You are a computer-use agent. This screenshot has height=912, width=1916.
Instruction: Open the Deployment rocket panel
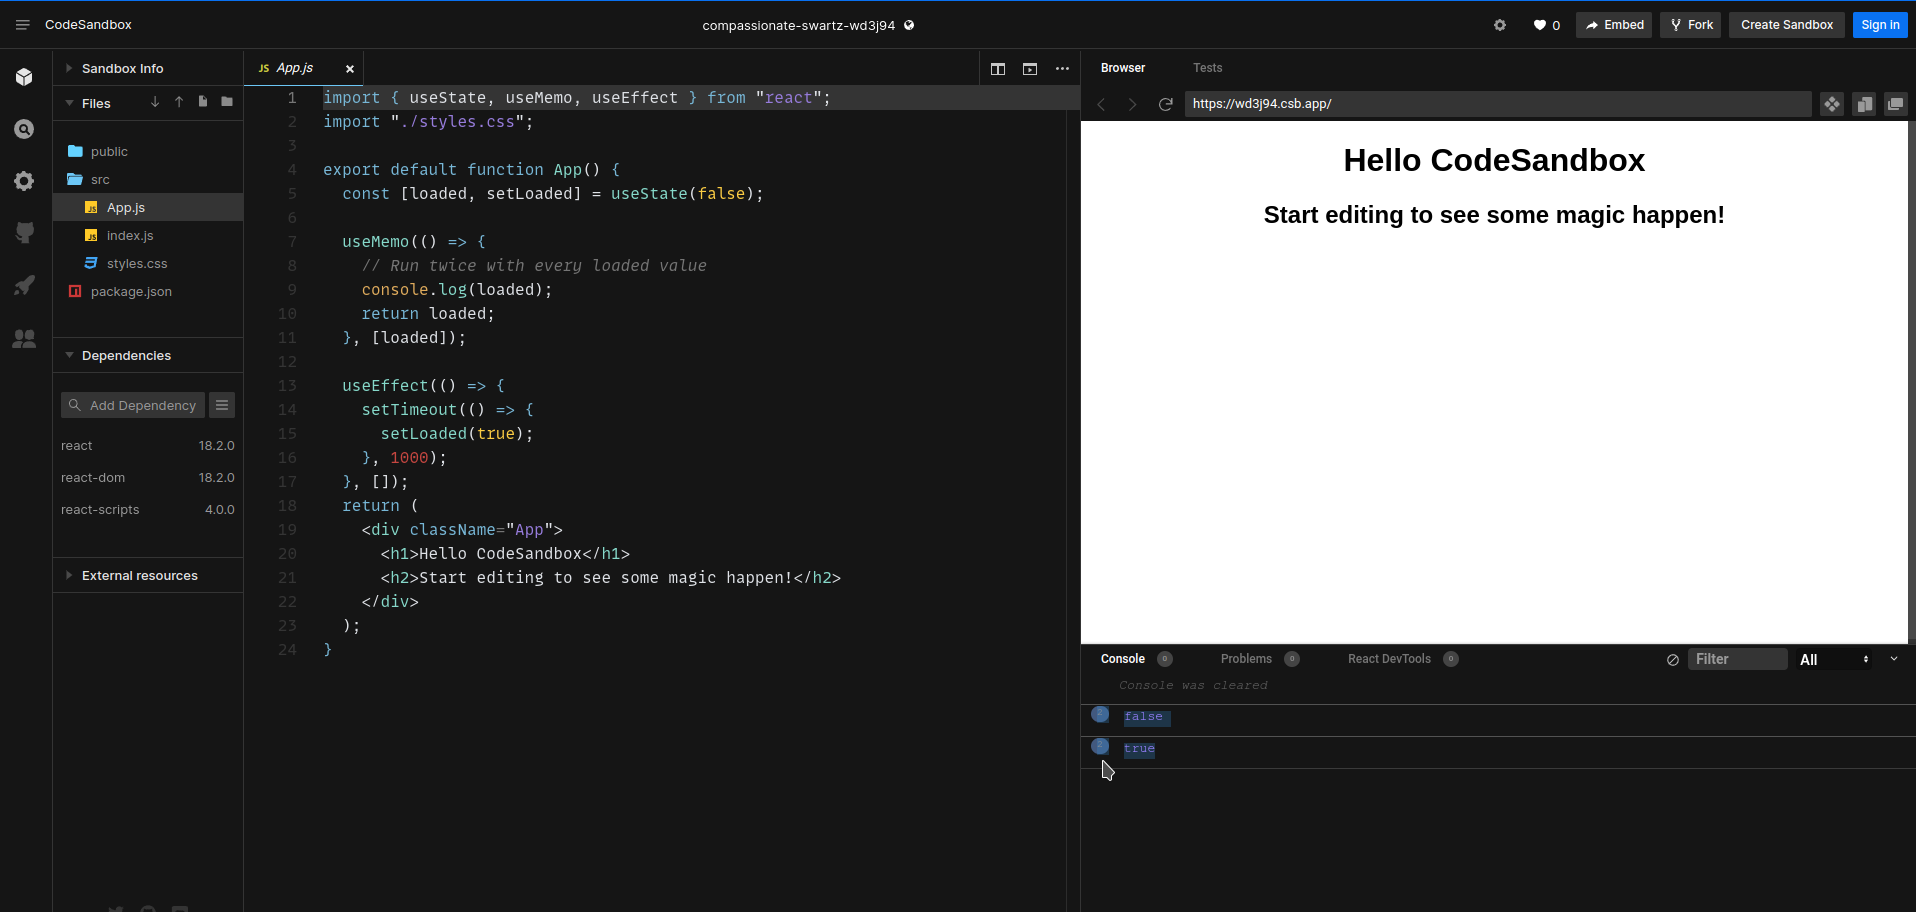click(x=24, y=285)
